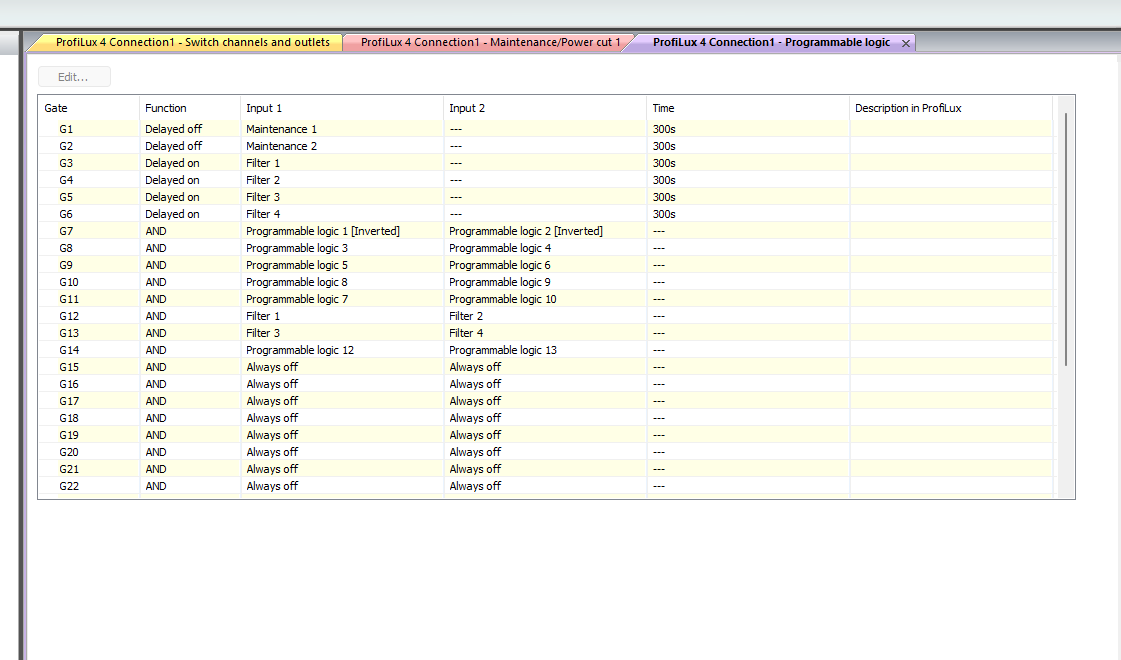Switch to Switch channels and outlets tab
This screenshot has width=1121, height=660.
[x=192, y=43]
